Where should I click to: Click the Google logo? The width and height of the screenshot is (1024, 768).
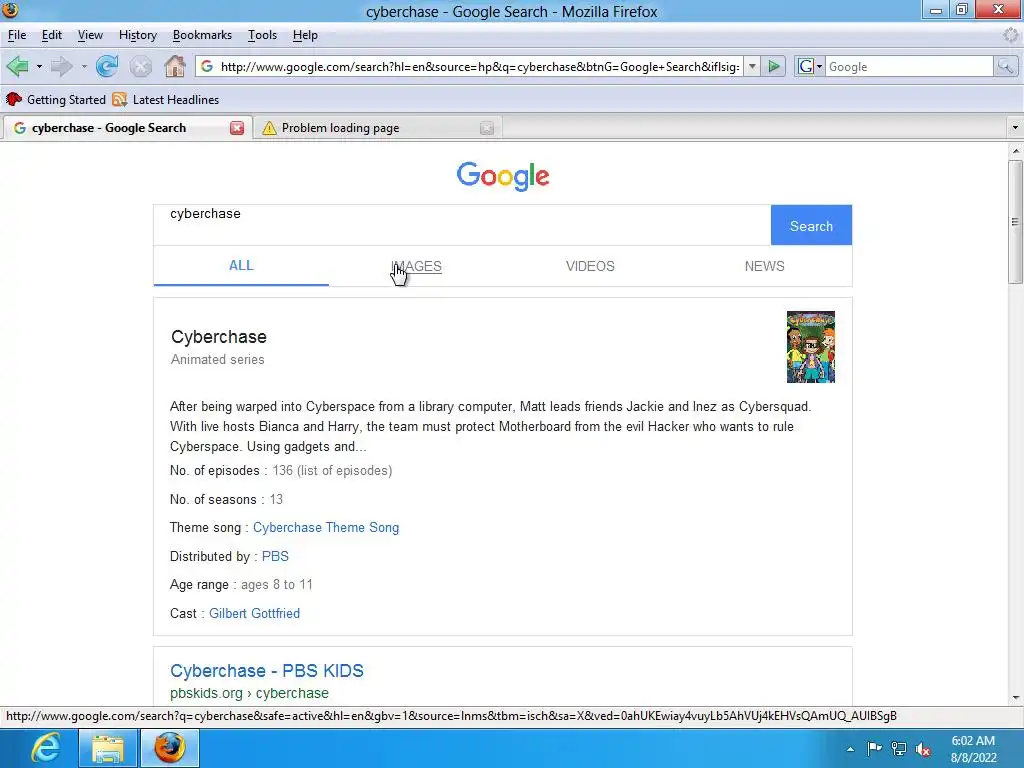click(x=503, y=175)
